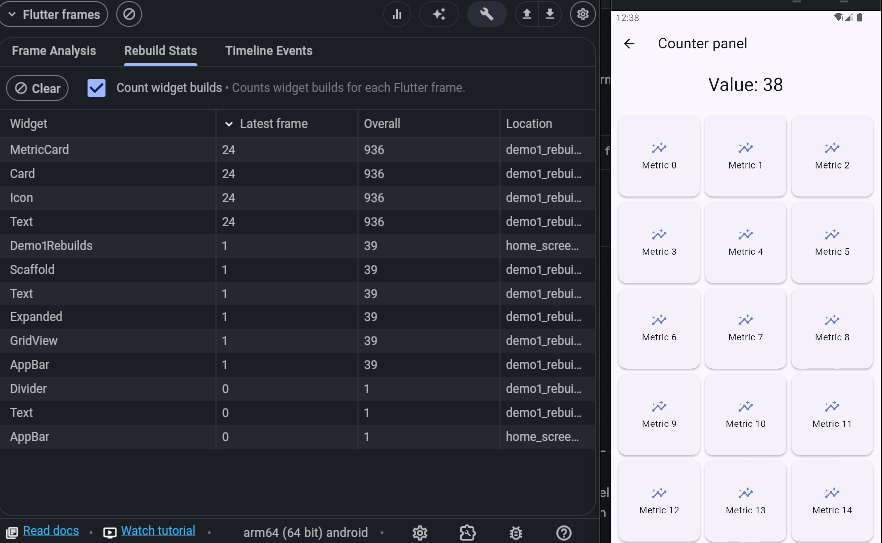Viewport: 882px width, 543px height.
Task: Tap the Metric 13 card icon
Action: tap(745, 493)
